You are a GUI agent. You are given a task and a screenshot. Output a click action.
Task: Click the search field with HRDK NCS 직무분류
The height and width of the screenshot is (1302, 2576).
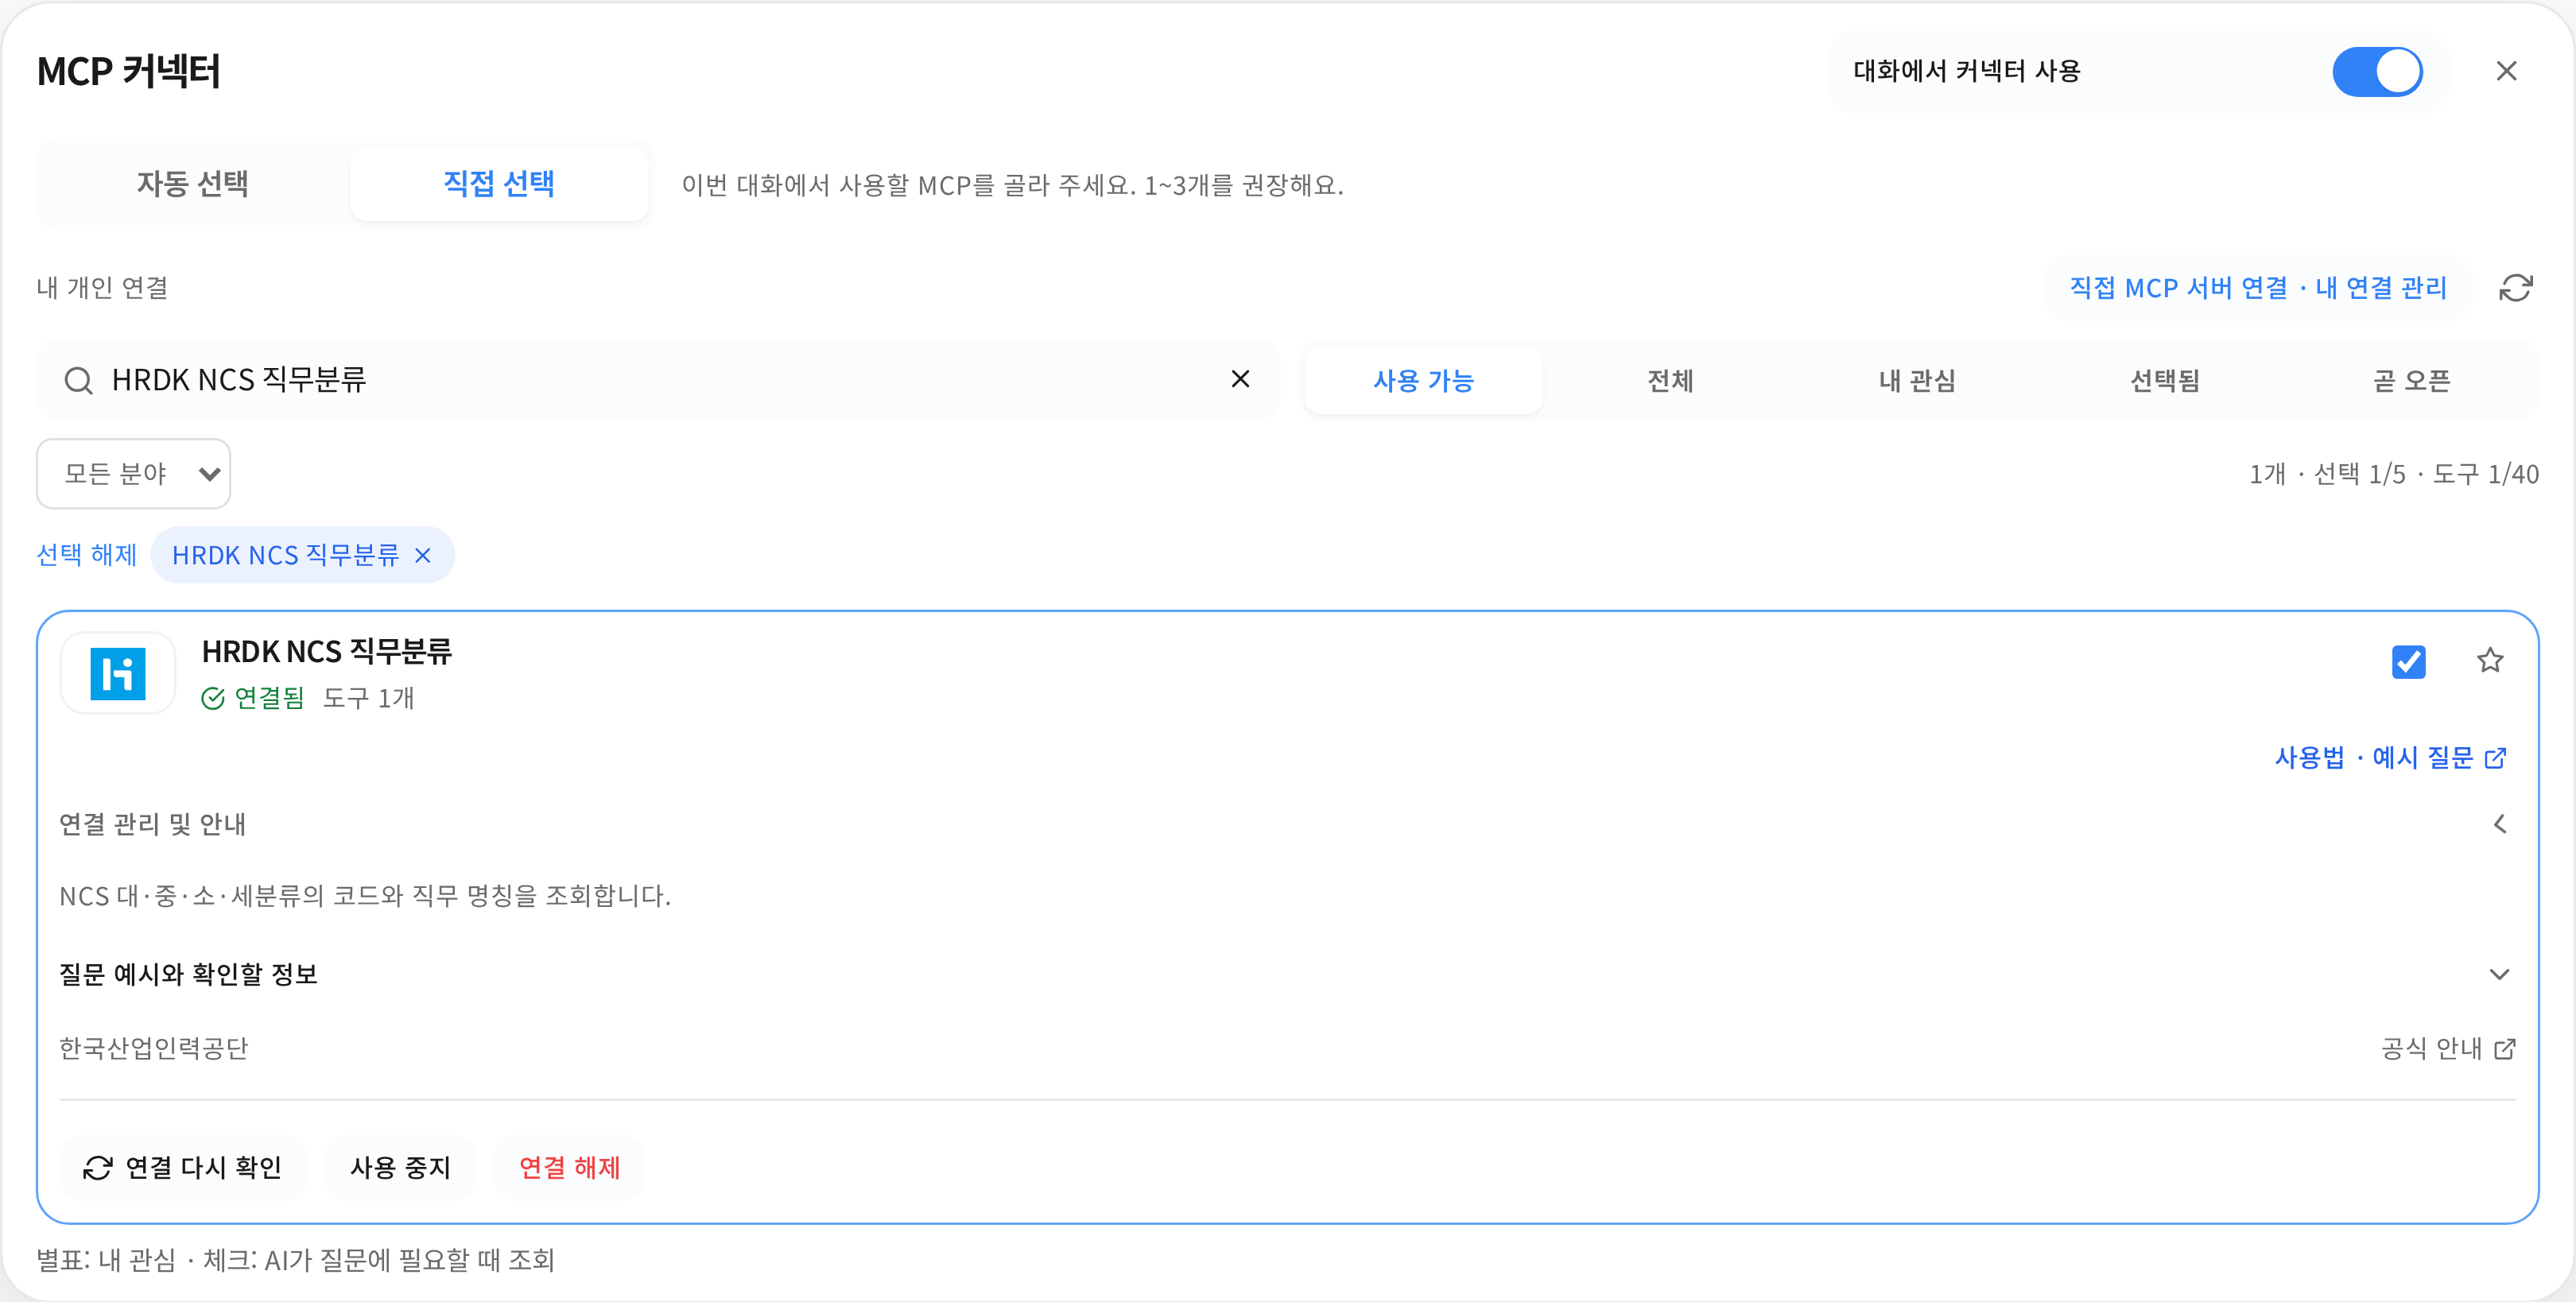658,380
